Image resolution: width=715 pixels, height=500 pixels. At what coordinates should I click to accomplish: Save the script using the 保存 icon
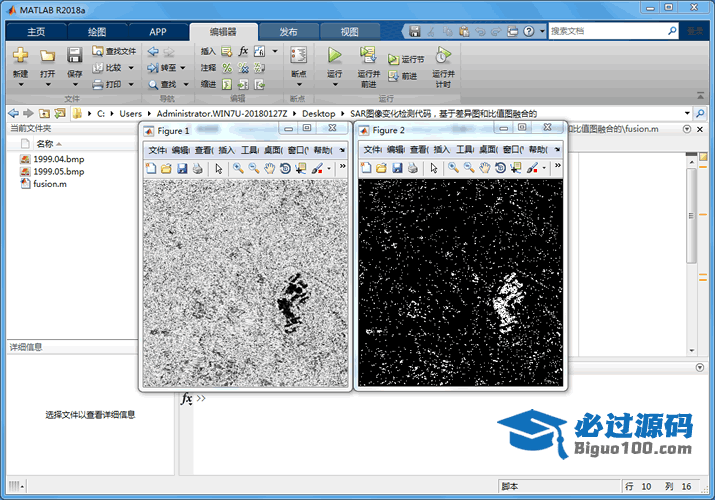point(74,55)
